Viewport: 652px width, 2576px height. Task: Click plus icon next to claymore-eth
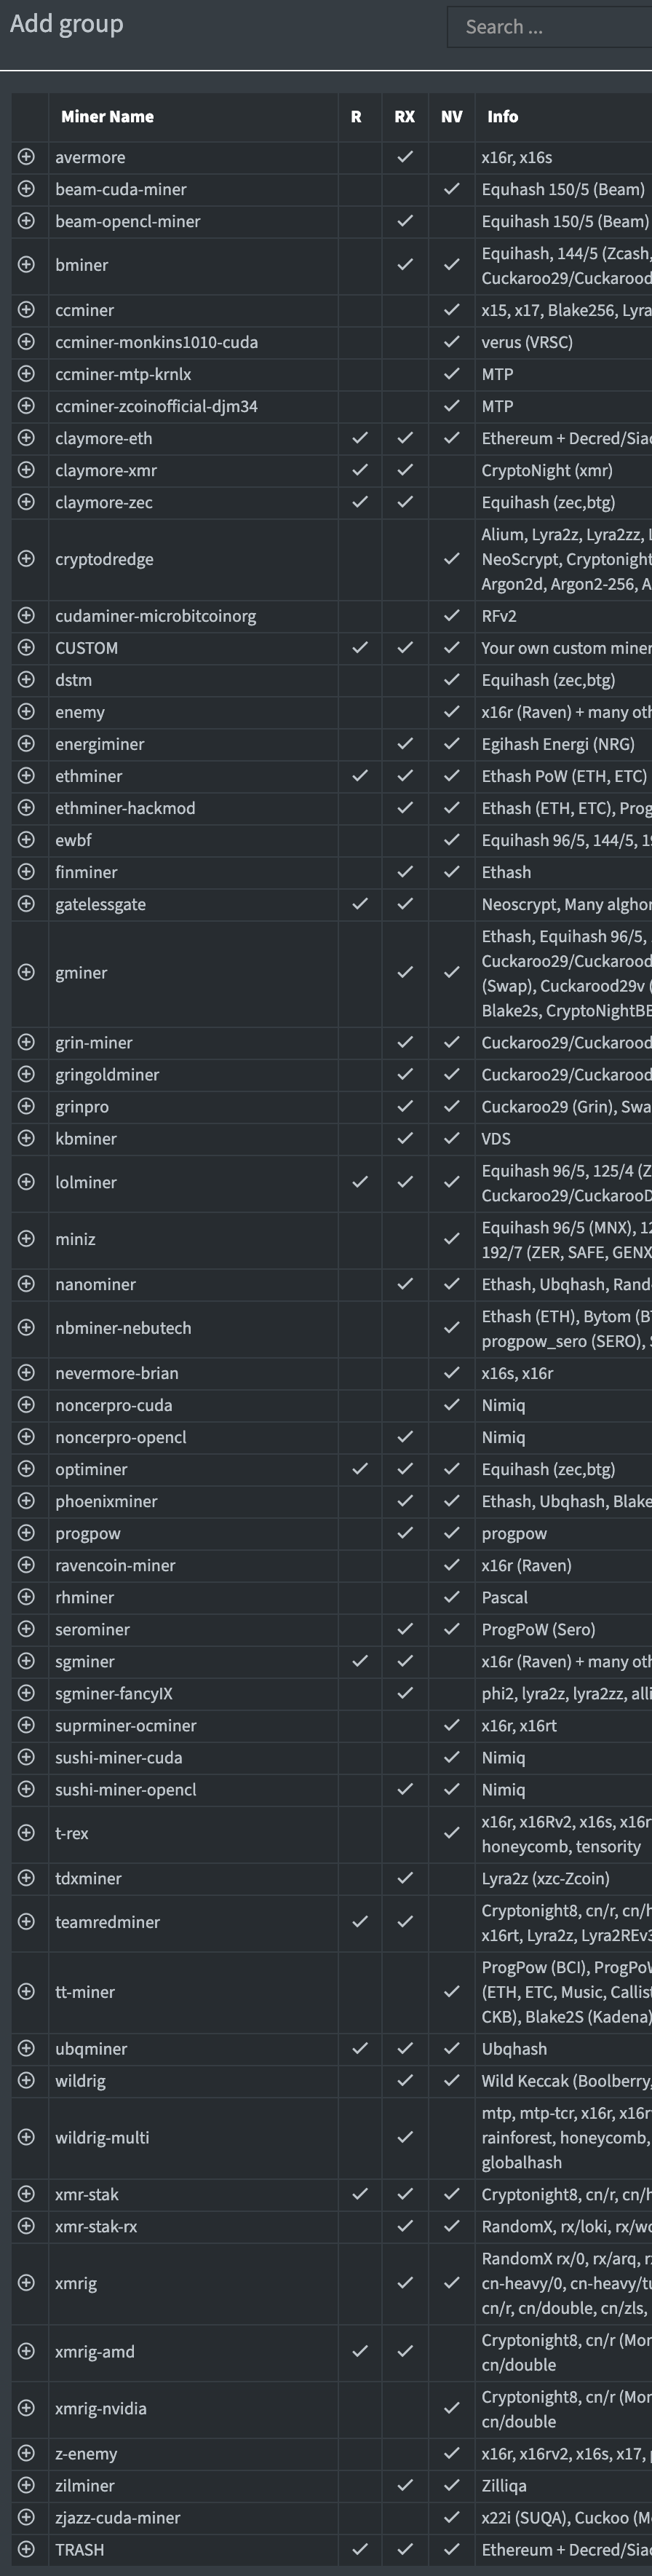[x=26, y=438]
